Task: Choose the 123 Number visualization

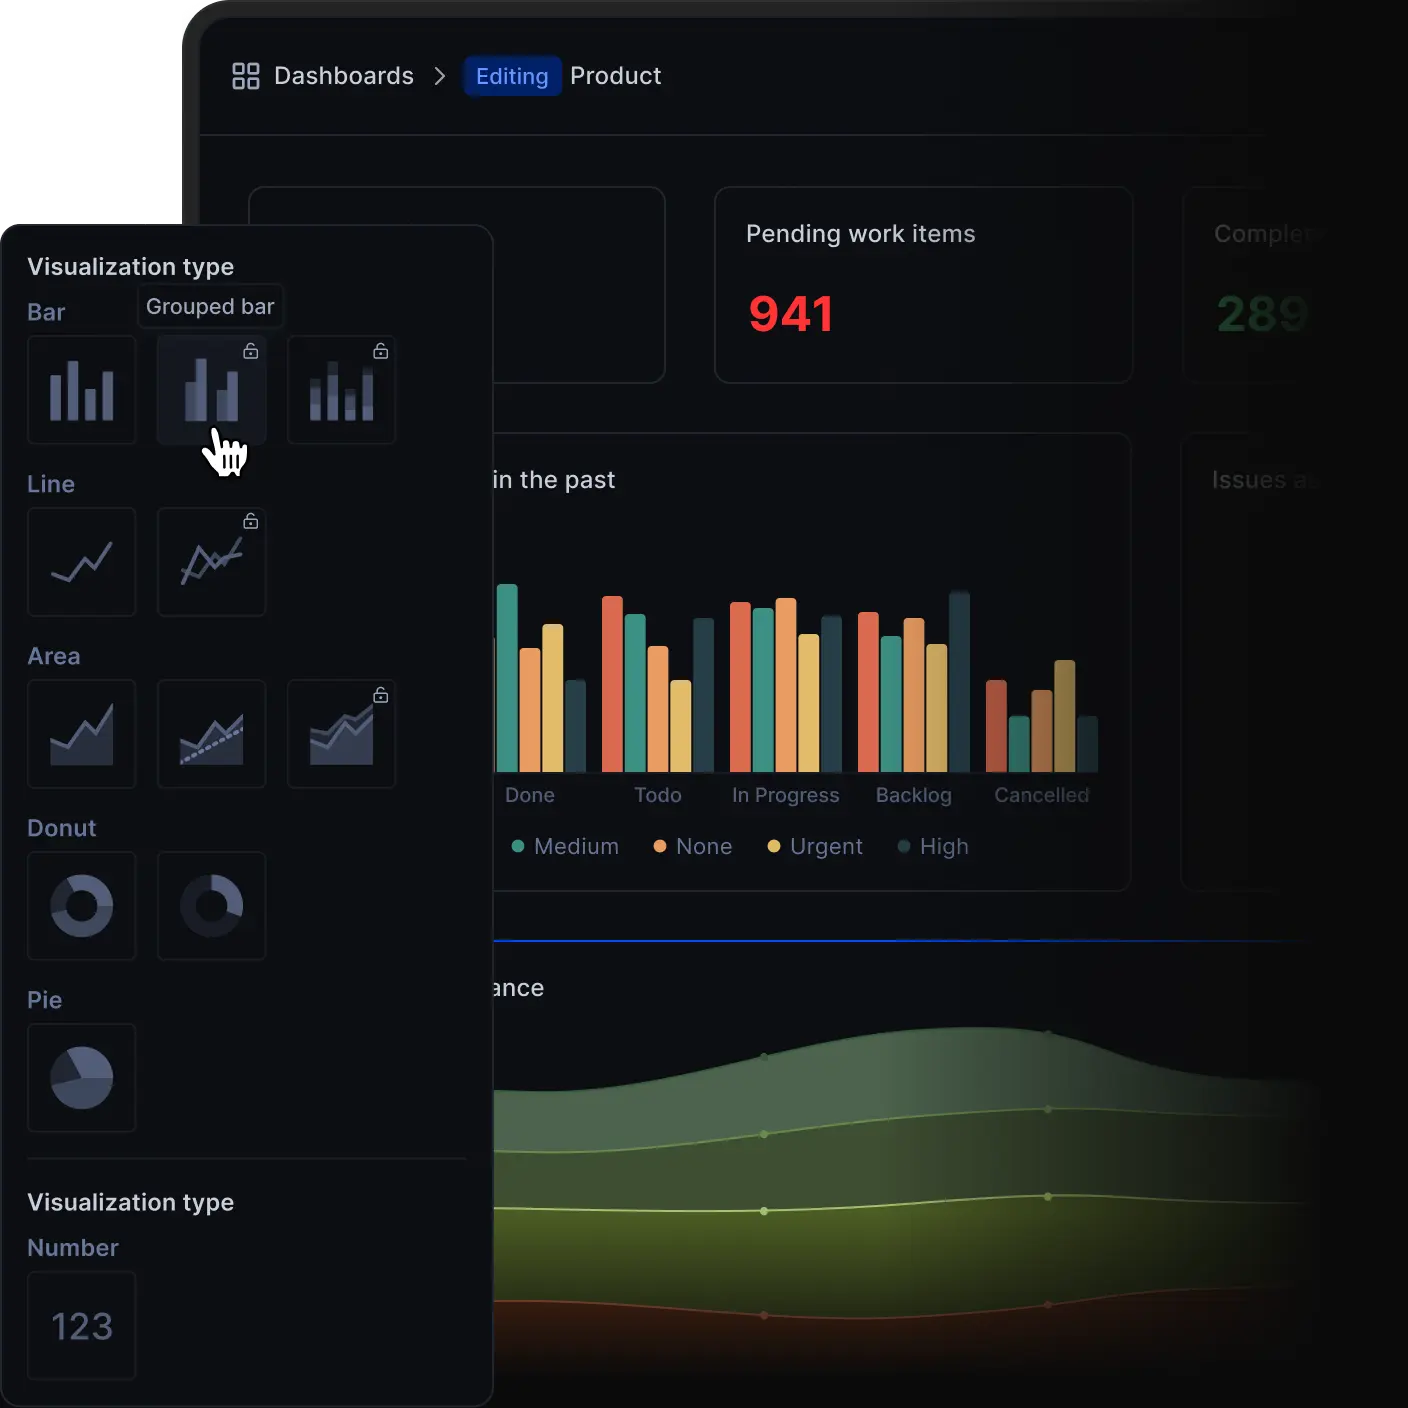Action: point(82,1326)
